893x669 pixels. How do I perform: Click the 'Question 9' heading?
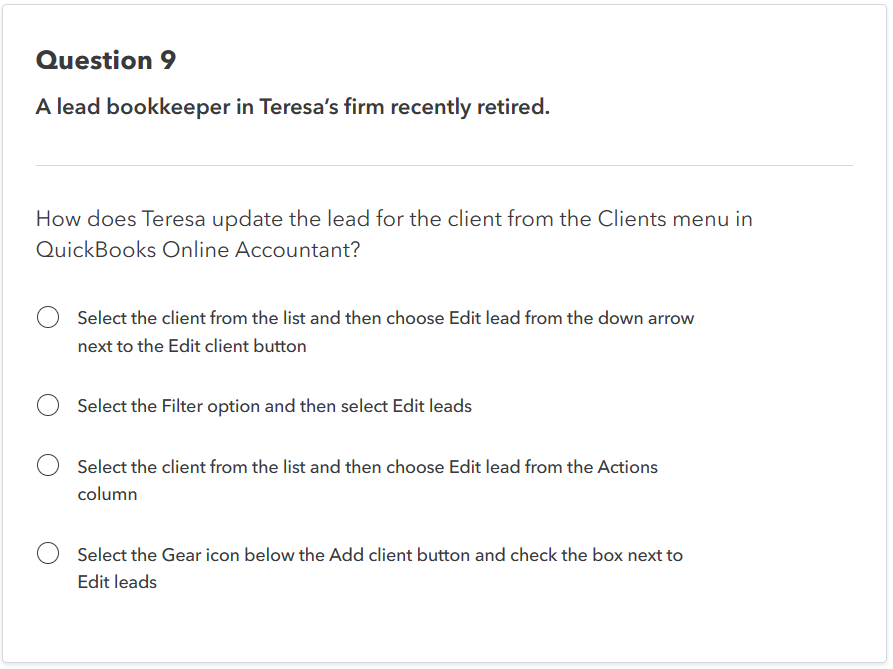pos(105,60)
